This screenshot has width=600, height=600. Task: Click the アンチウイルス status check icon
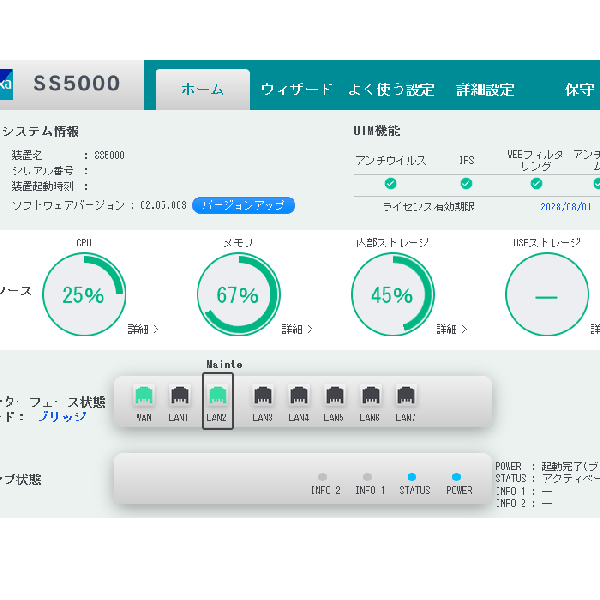pyautogui.click(x=390, y=184)
